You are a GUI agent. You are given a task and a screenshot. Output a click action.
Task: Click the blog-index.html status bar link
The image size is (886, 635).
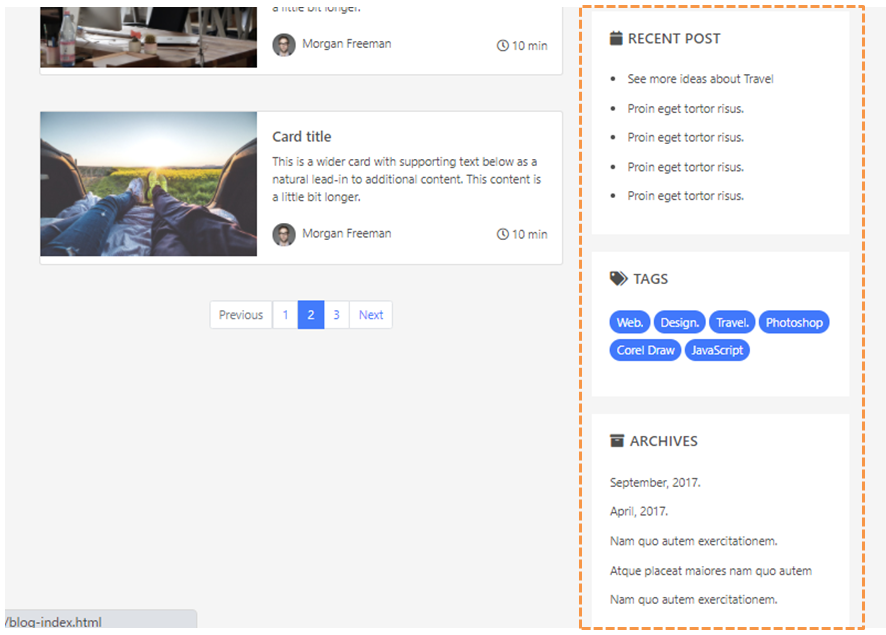point(55,622)
